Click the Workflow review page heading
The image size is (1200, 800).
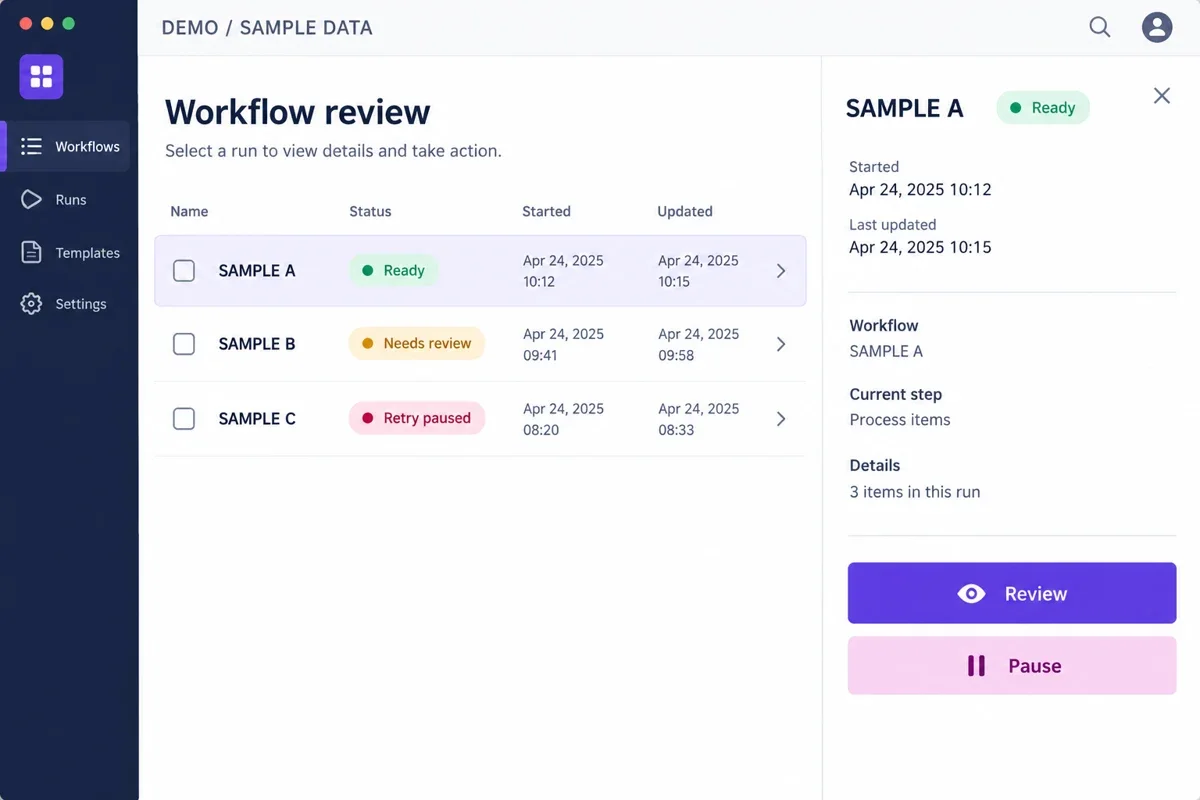tap(298, 111)
